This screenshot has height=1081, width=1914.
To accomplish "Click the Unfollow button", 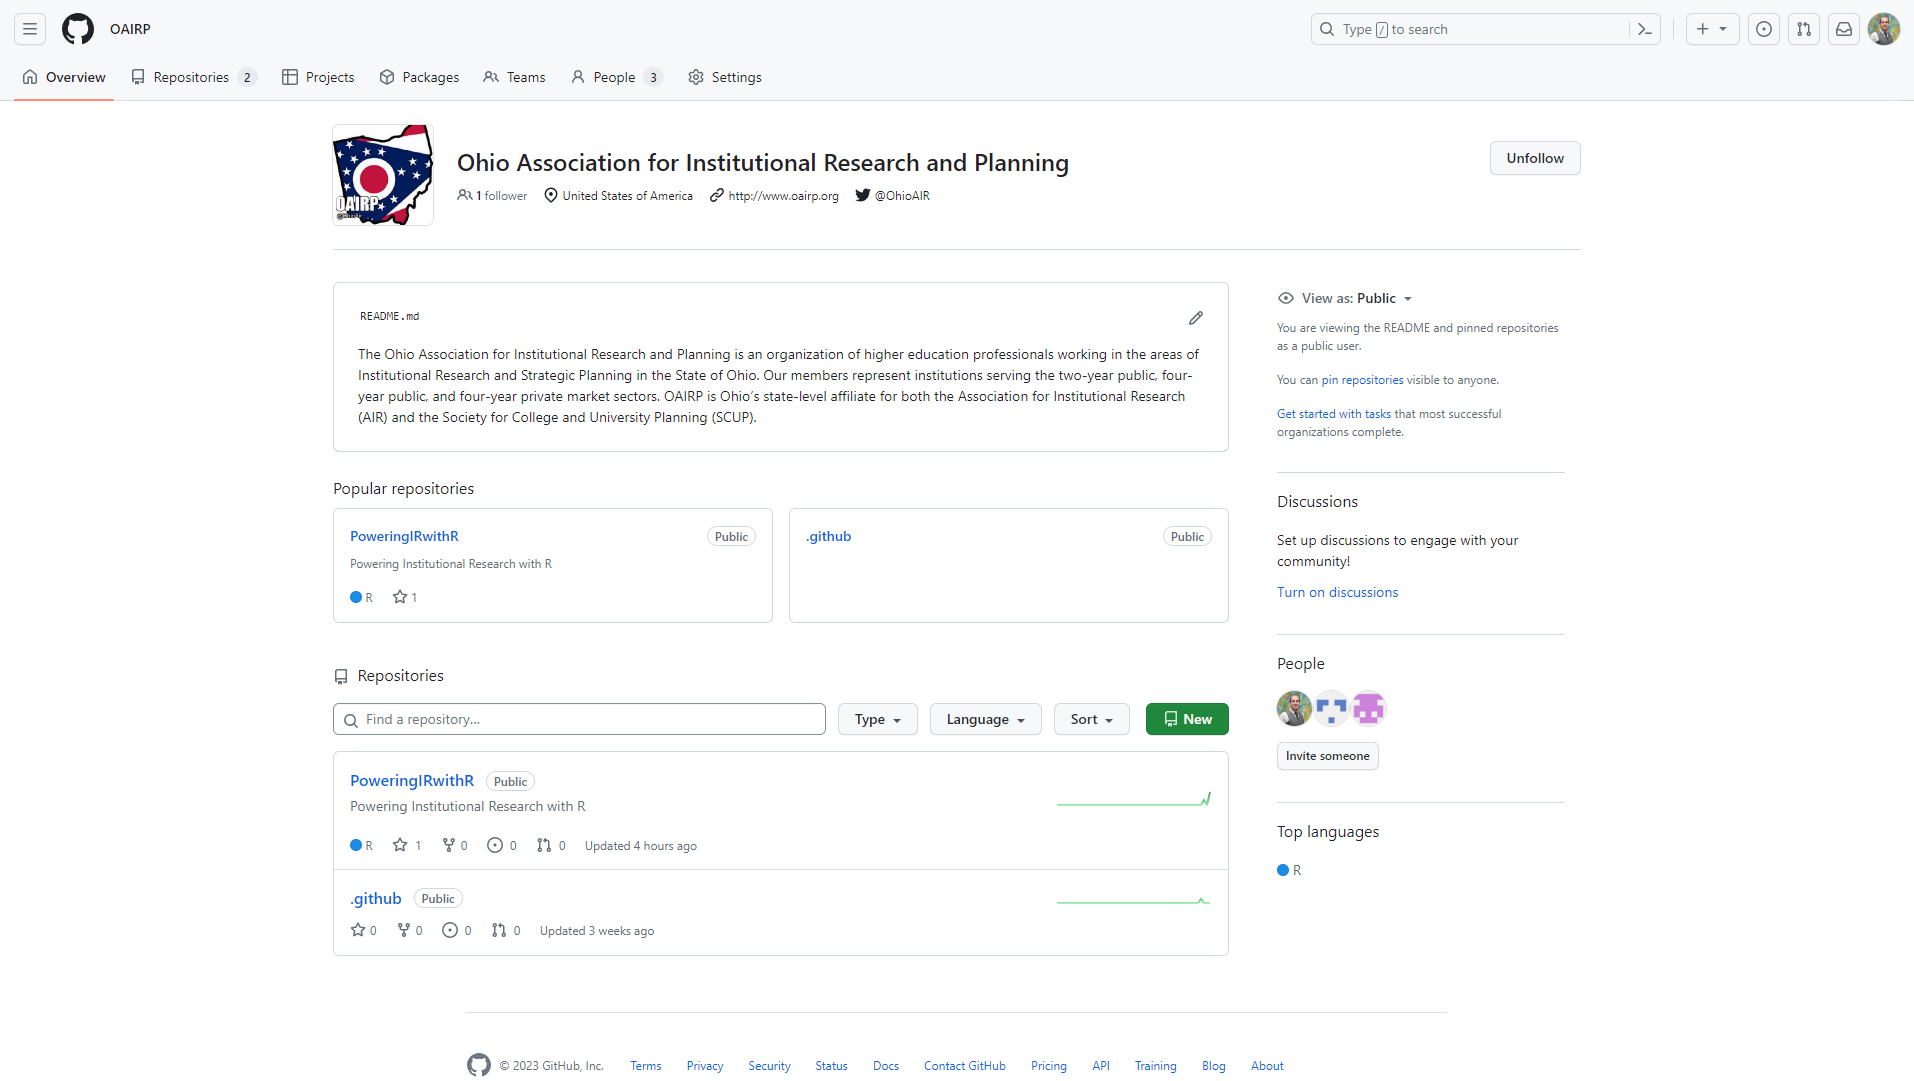I will pos(1535,158).
